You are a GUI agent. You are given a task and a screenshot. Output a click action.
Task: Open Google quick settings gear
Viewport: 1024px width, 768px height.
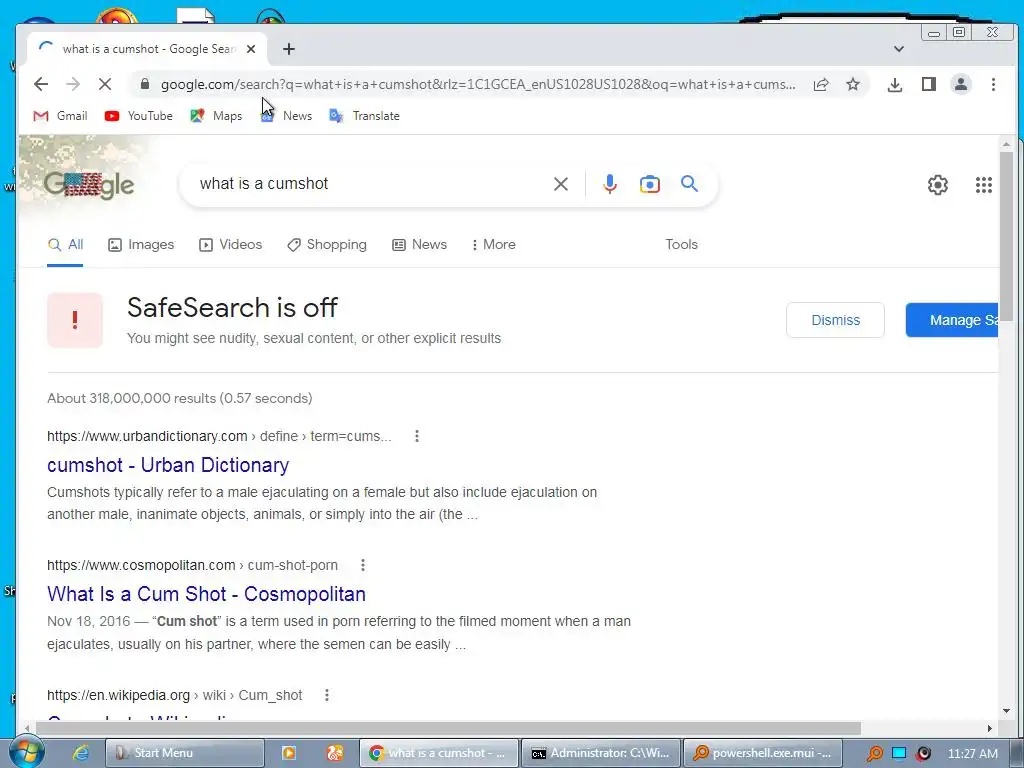coord(938,185)
